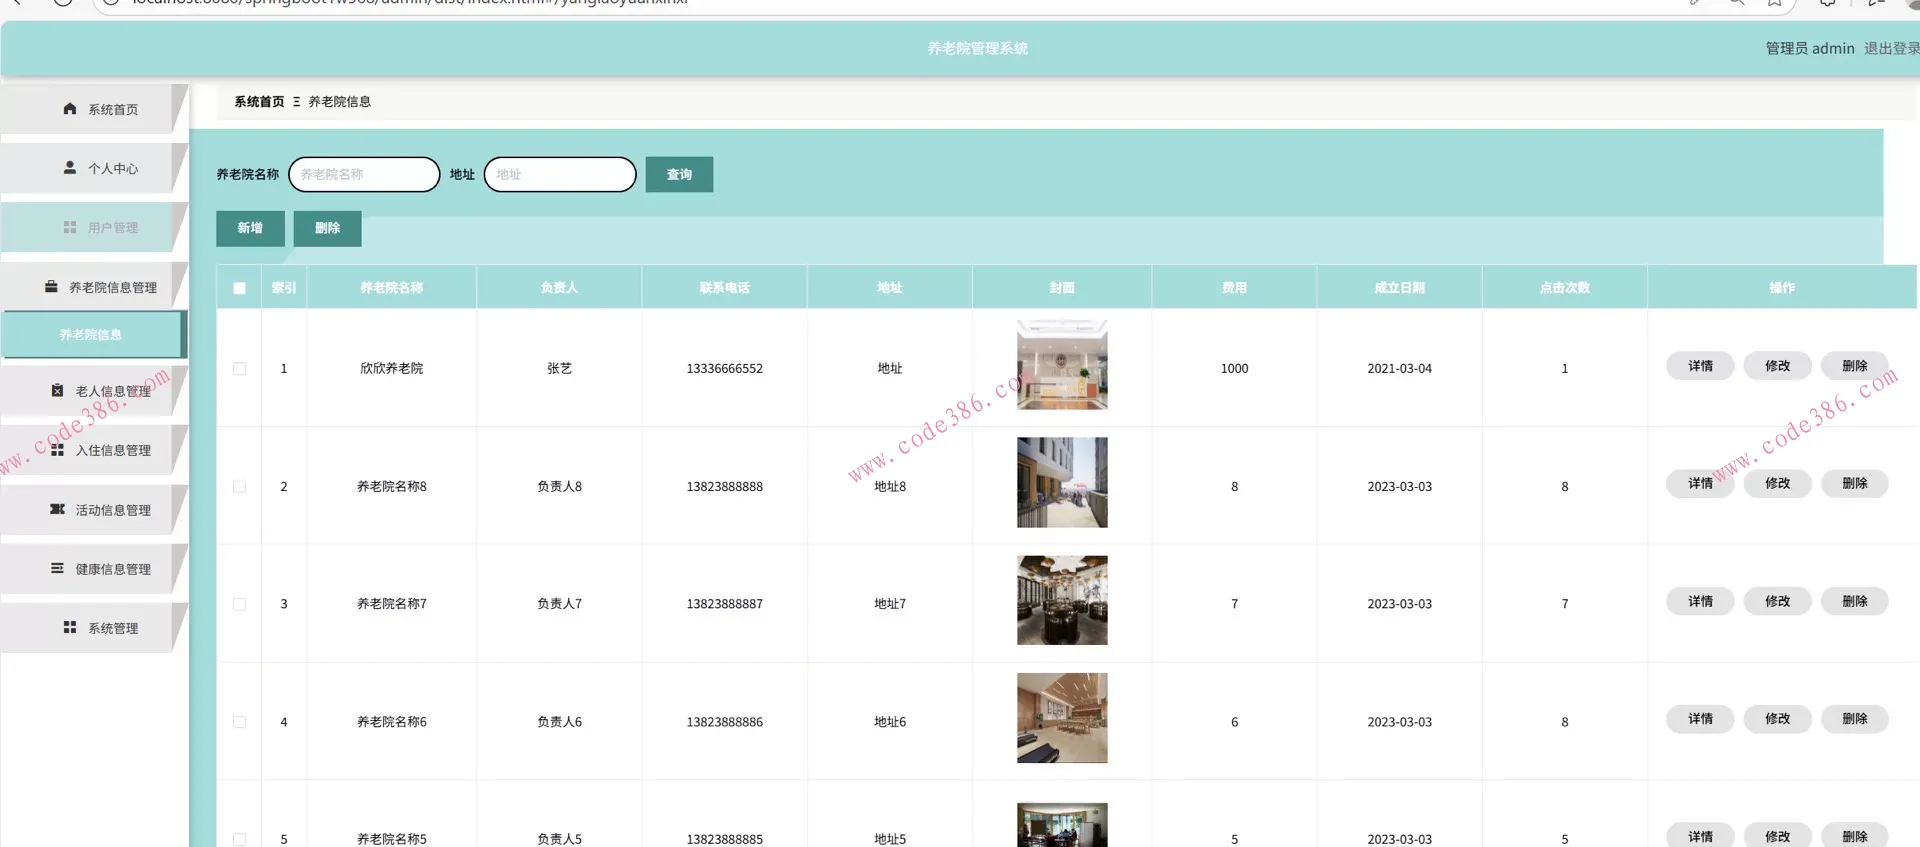Expand the 用户管理 sidebar section

[x=112, y=228]
